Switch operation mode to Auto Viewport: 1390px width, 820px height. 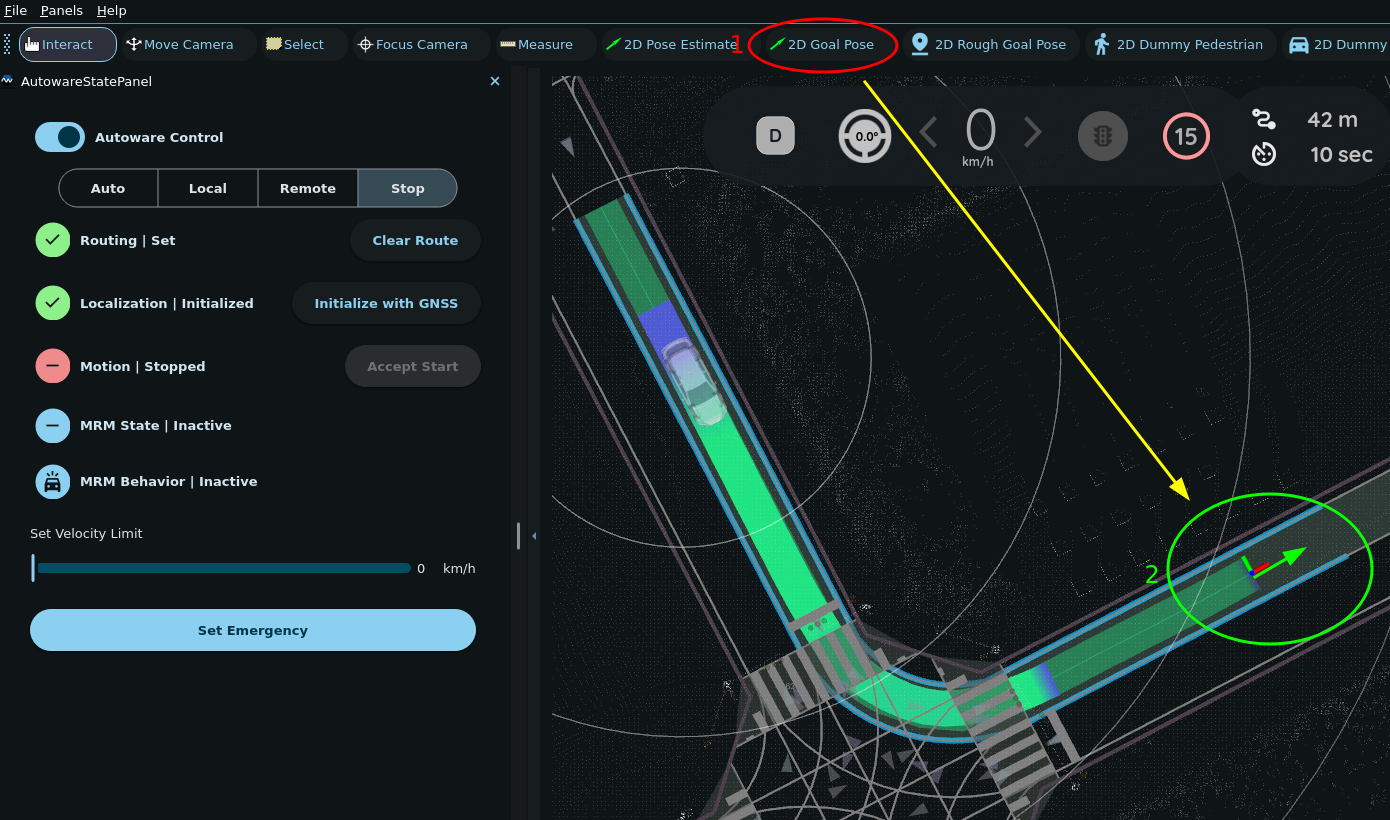point(108,188)
